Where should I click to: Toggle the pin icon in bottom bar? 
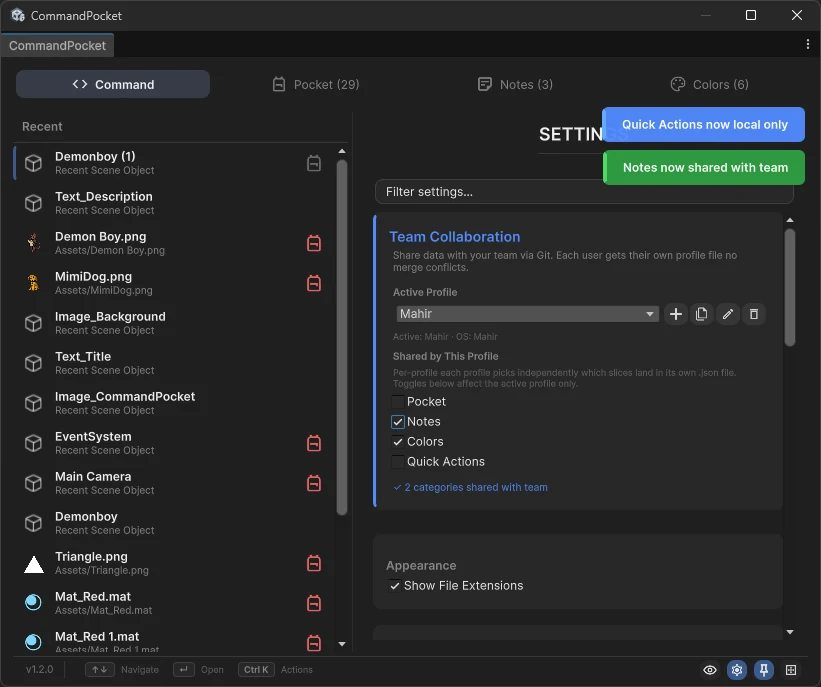point(764,670)
